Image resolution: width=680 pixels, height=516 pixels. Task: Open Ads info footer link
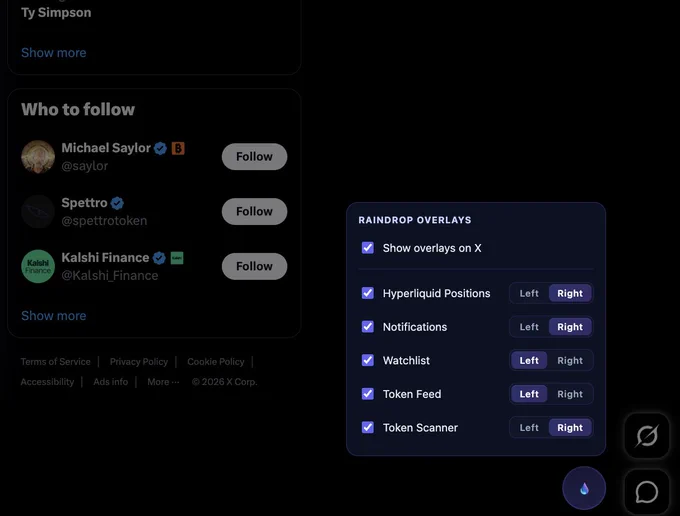tap(111, 382)
